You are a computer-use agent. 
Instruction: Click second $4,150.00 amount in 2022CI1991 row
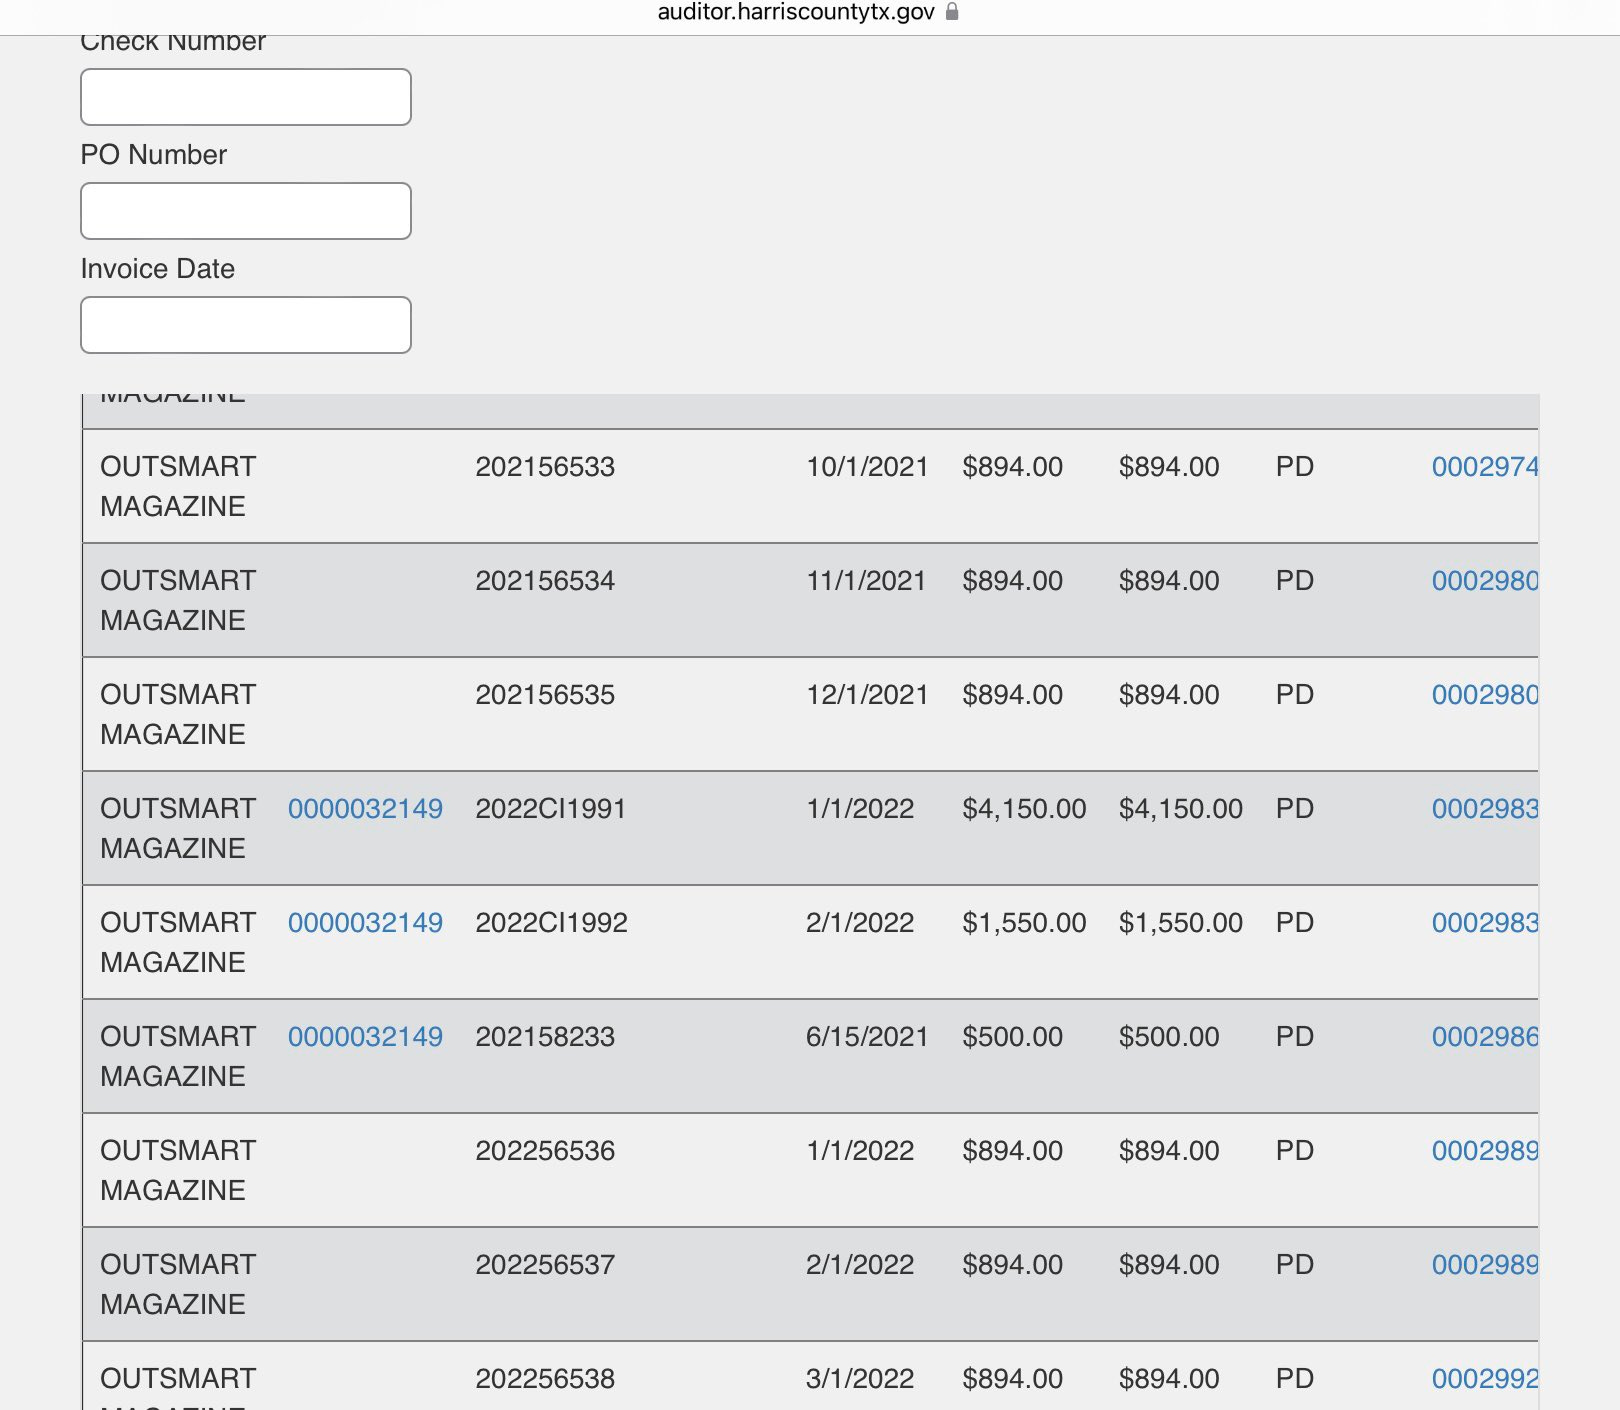1181,809
